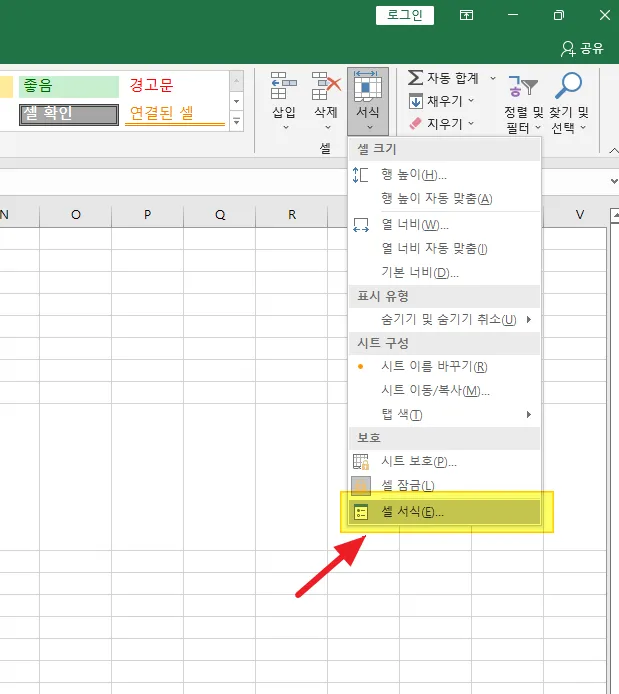This screenshot has height=694, width=619.
Task: Open the 자동 합계 dropdown arrow
Action: pos(493,78)
